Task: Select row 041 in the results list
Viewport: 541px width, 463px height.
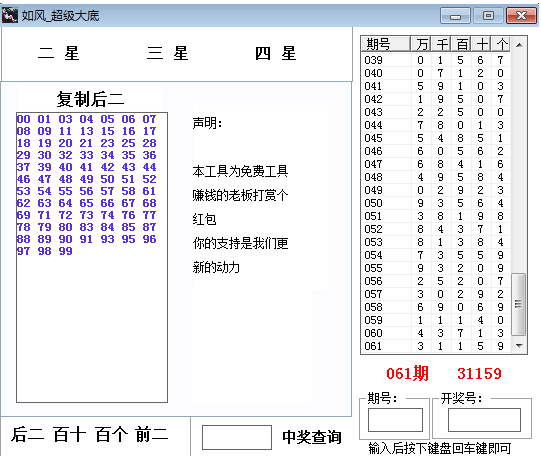Action: [x=436, y=86]
